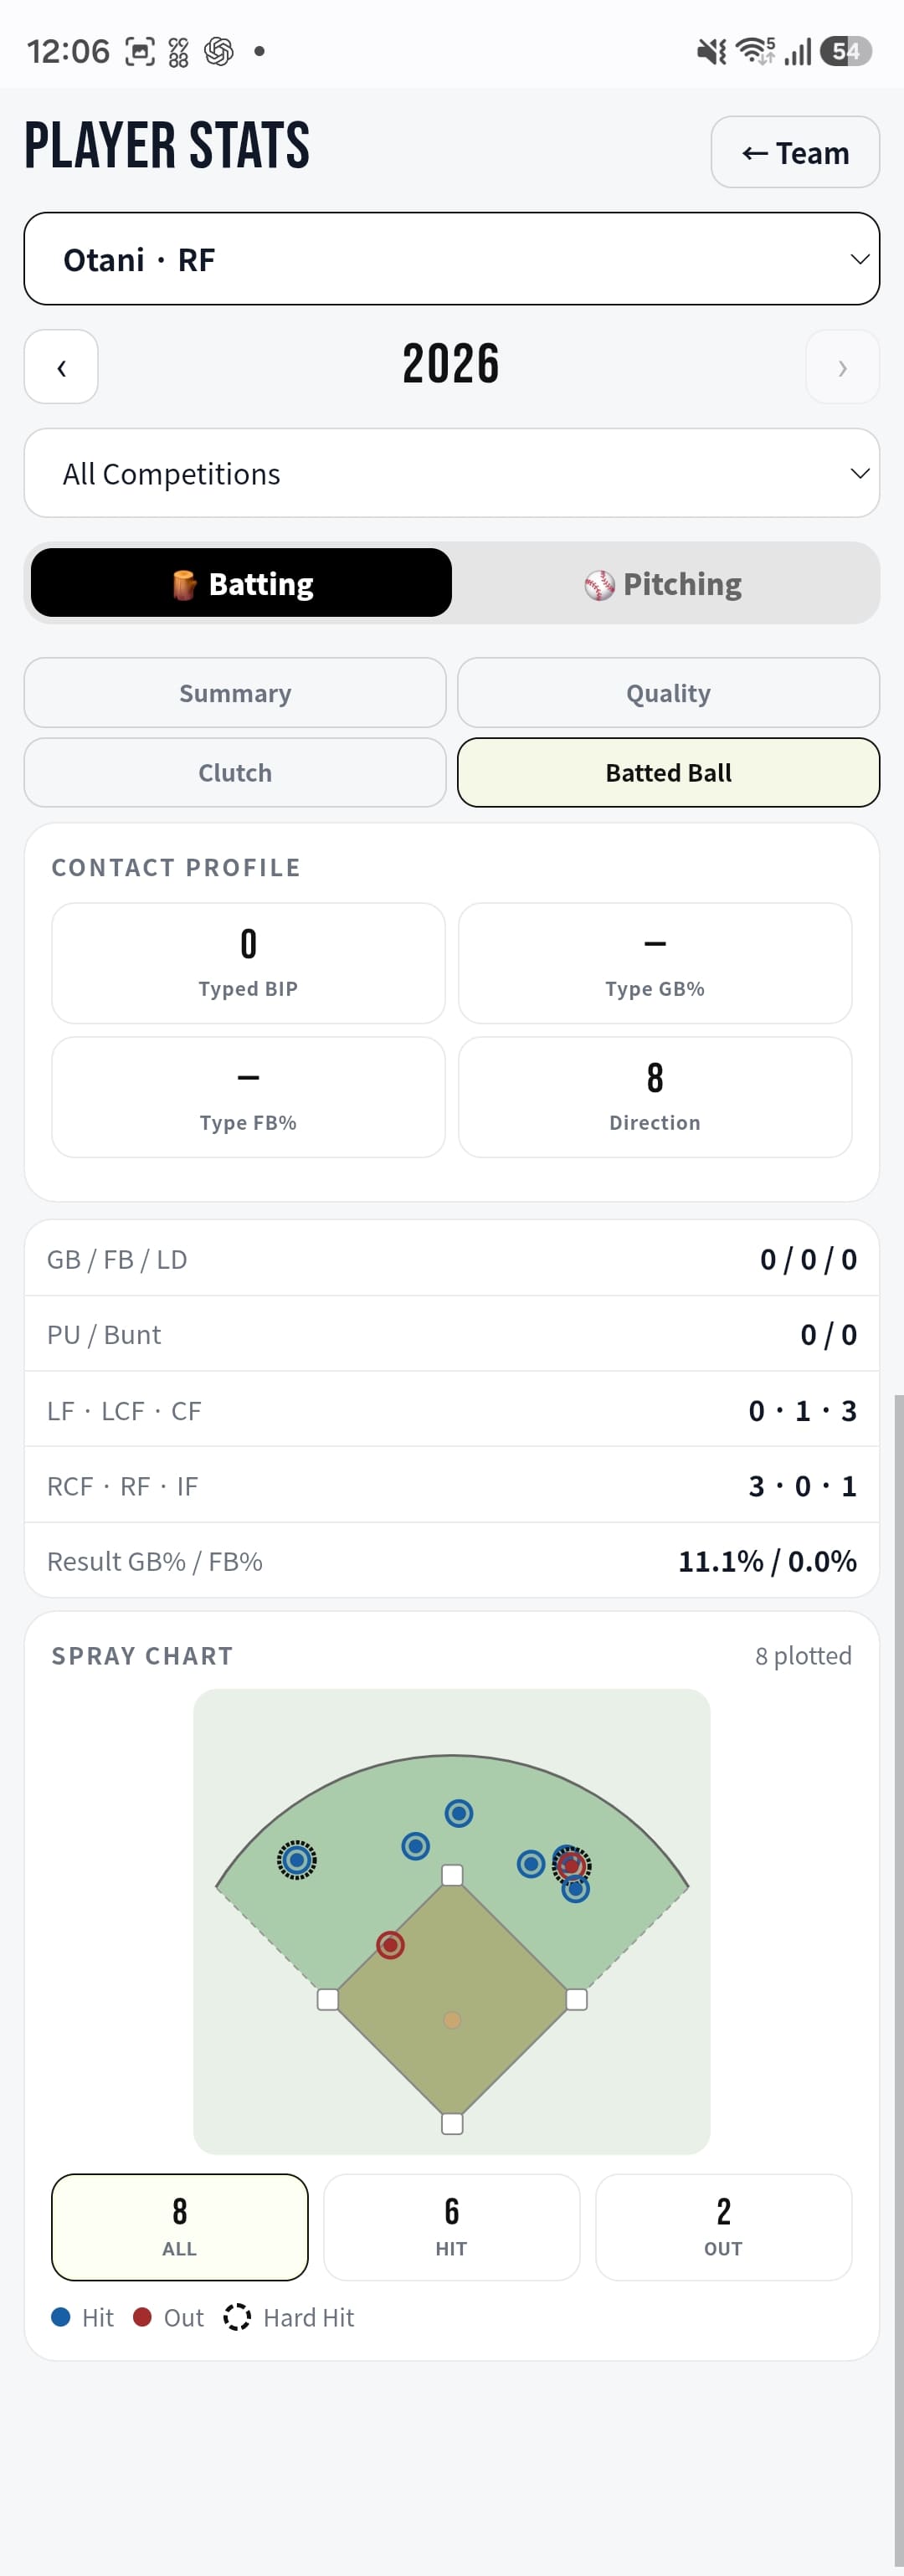Click the dashed Hard Hit circle in legend
The width and height of the screenshot is (904, 2576).
coord(238,2316)
